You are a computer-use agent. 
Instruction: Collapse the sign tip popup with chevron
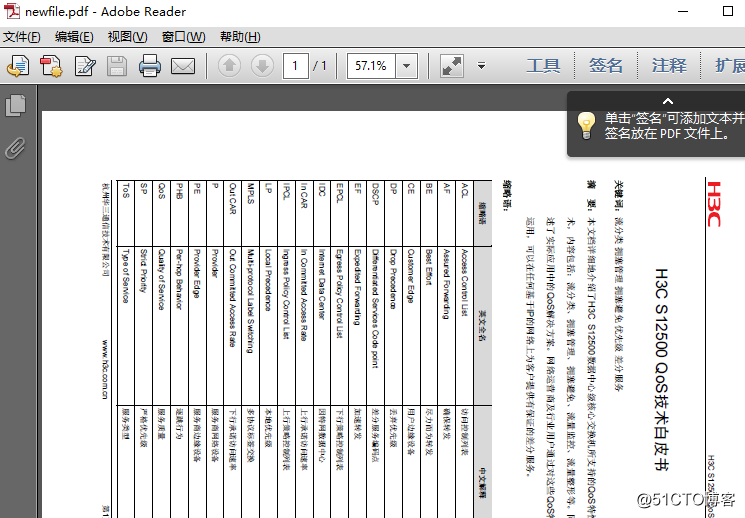[x=668, y=101]
